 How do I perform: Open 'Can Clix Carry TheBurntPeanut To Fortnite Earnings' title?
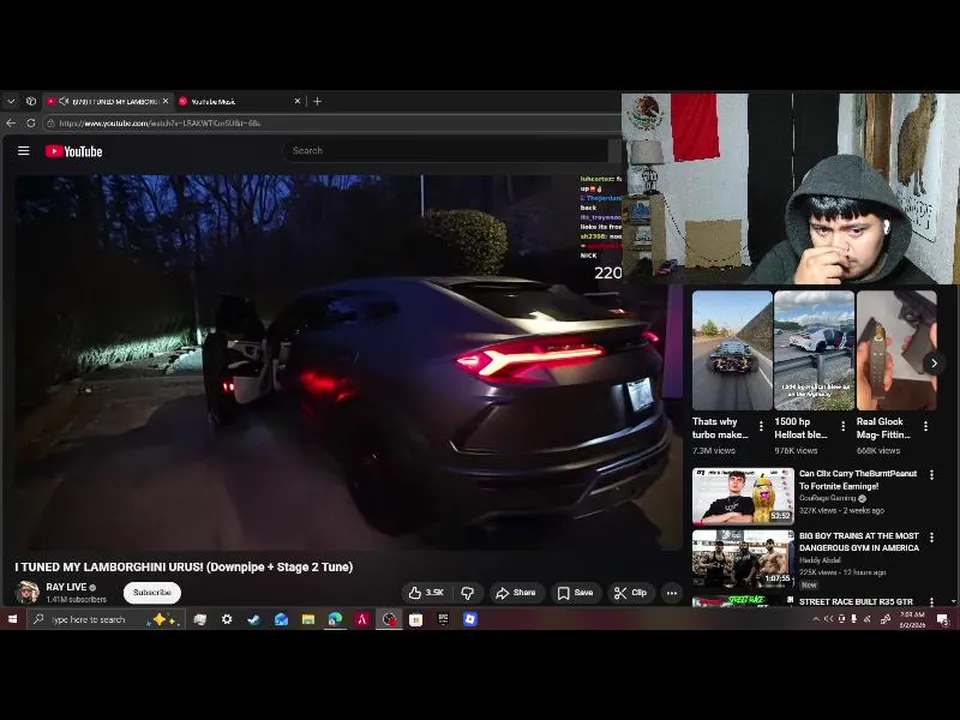click(x=858, y=480)
